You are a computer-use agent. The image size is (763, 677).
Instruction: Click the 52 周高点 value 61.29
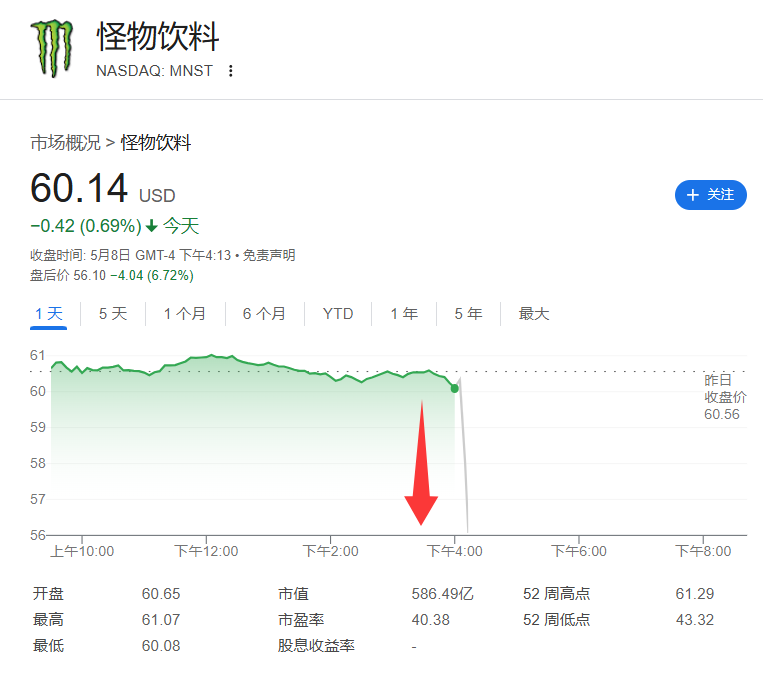pyautogui.click(x=694, y=594)
